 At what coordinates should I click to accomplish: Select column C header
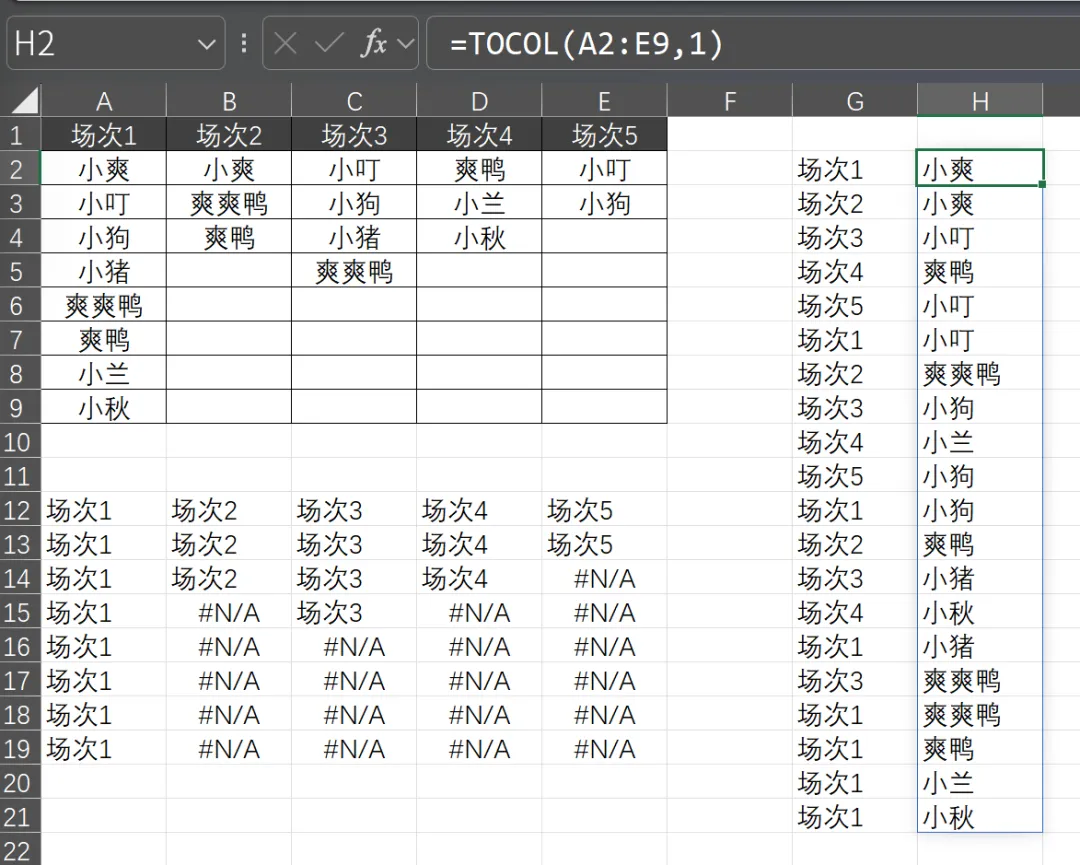click(x=354, y=101)
